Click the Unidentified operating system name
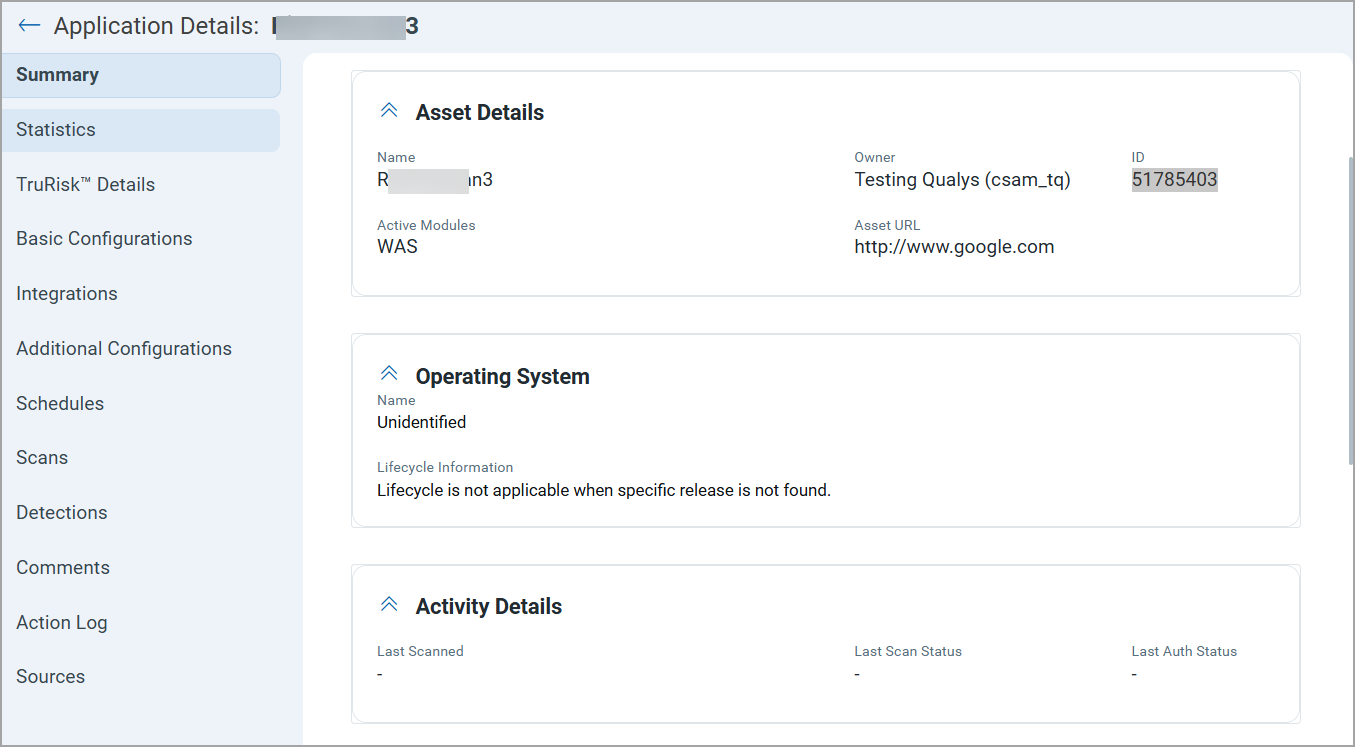The width and height of the screenshot is (1355, 747). click(x=421, y=423)
